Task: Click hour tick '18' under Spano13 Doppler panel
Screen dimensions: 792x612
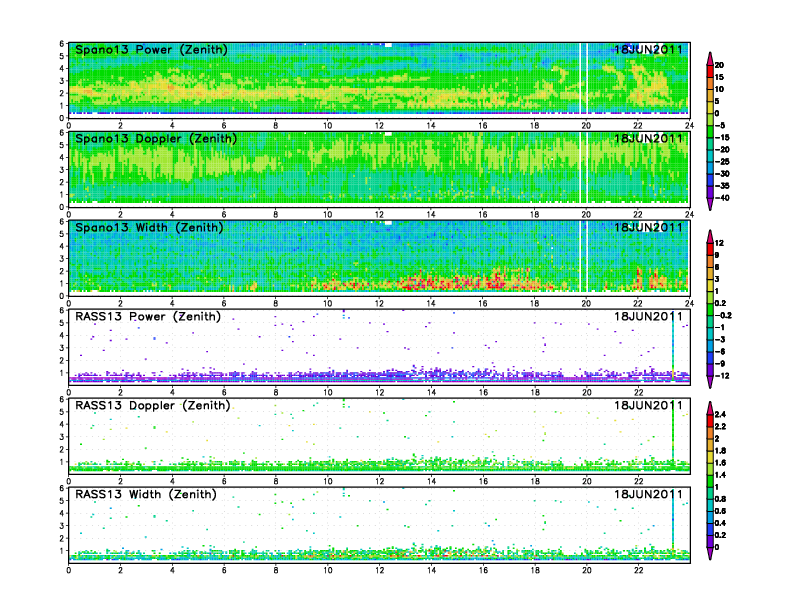Action: point(534,215)
